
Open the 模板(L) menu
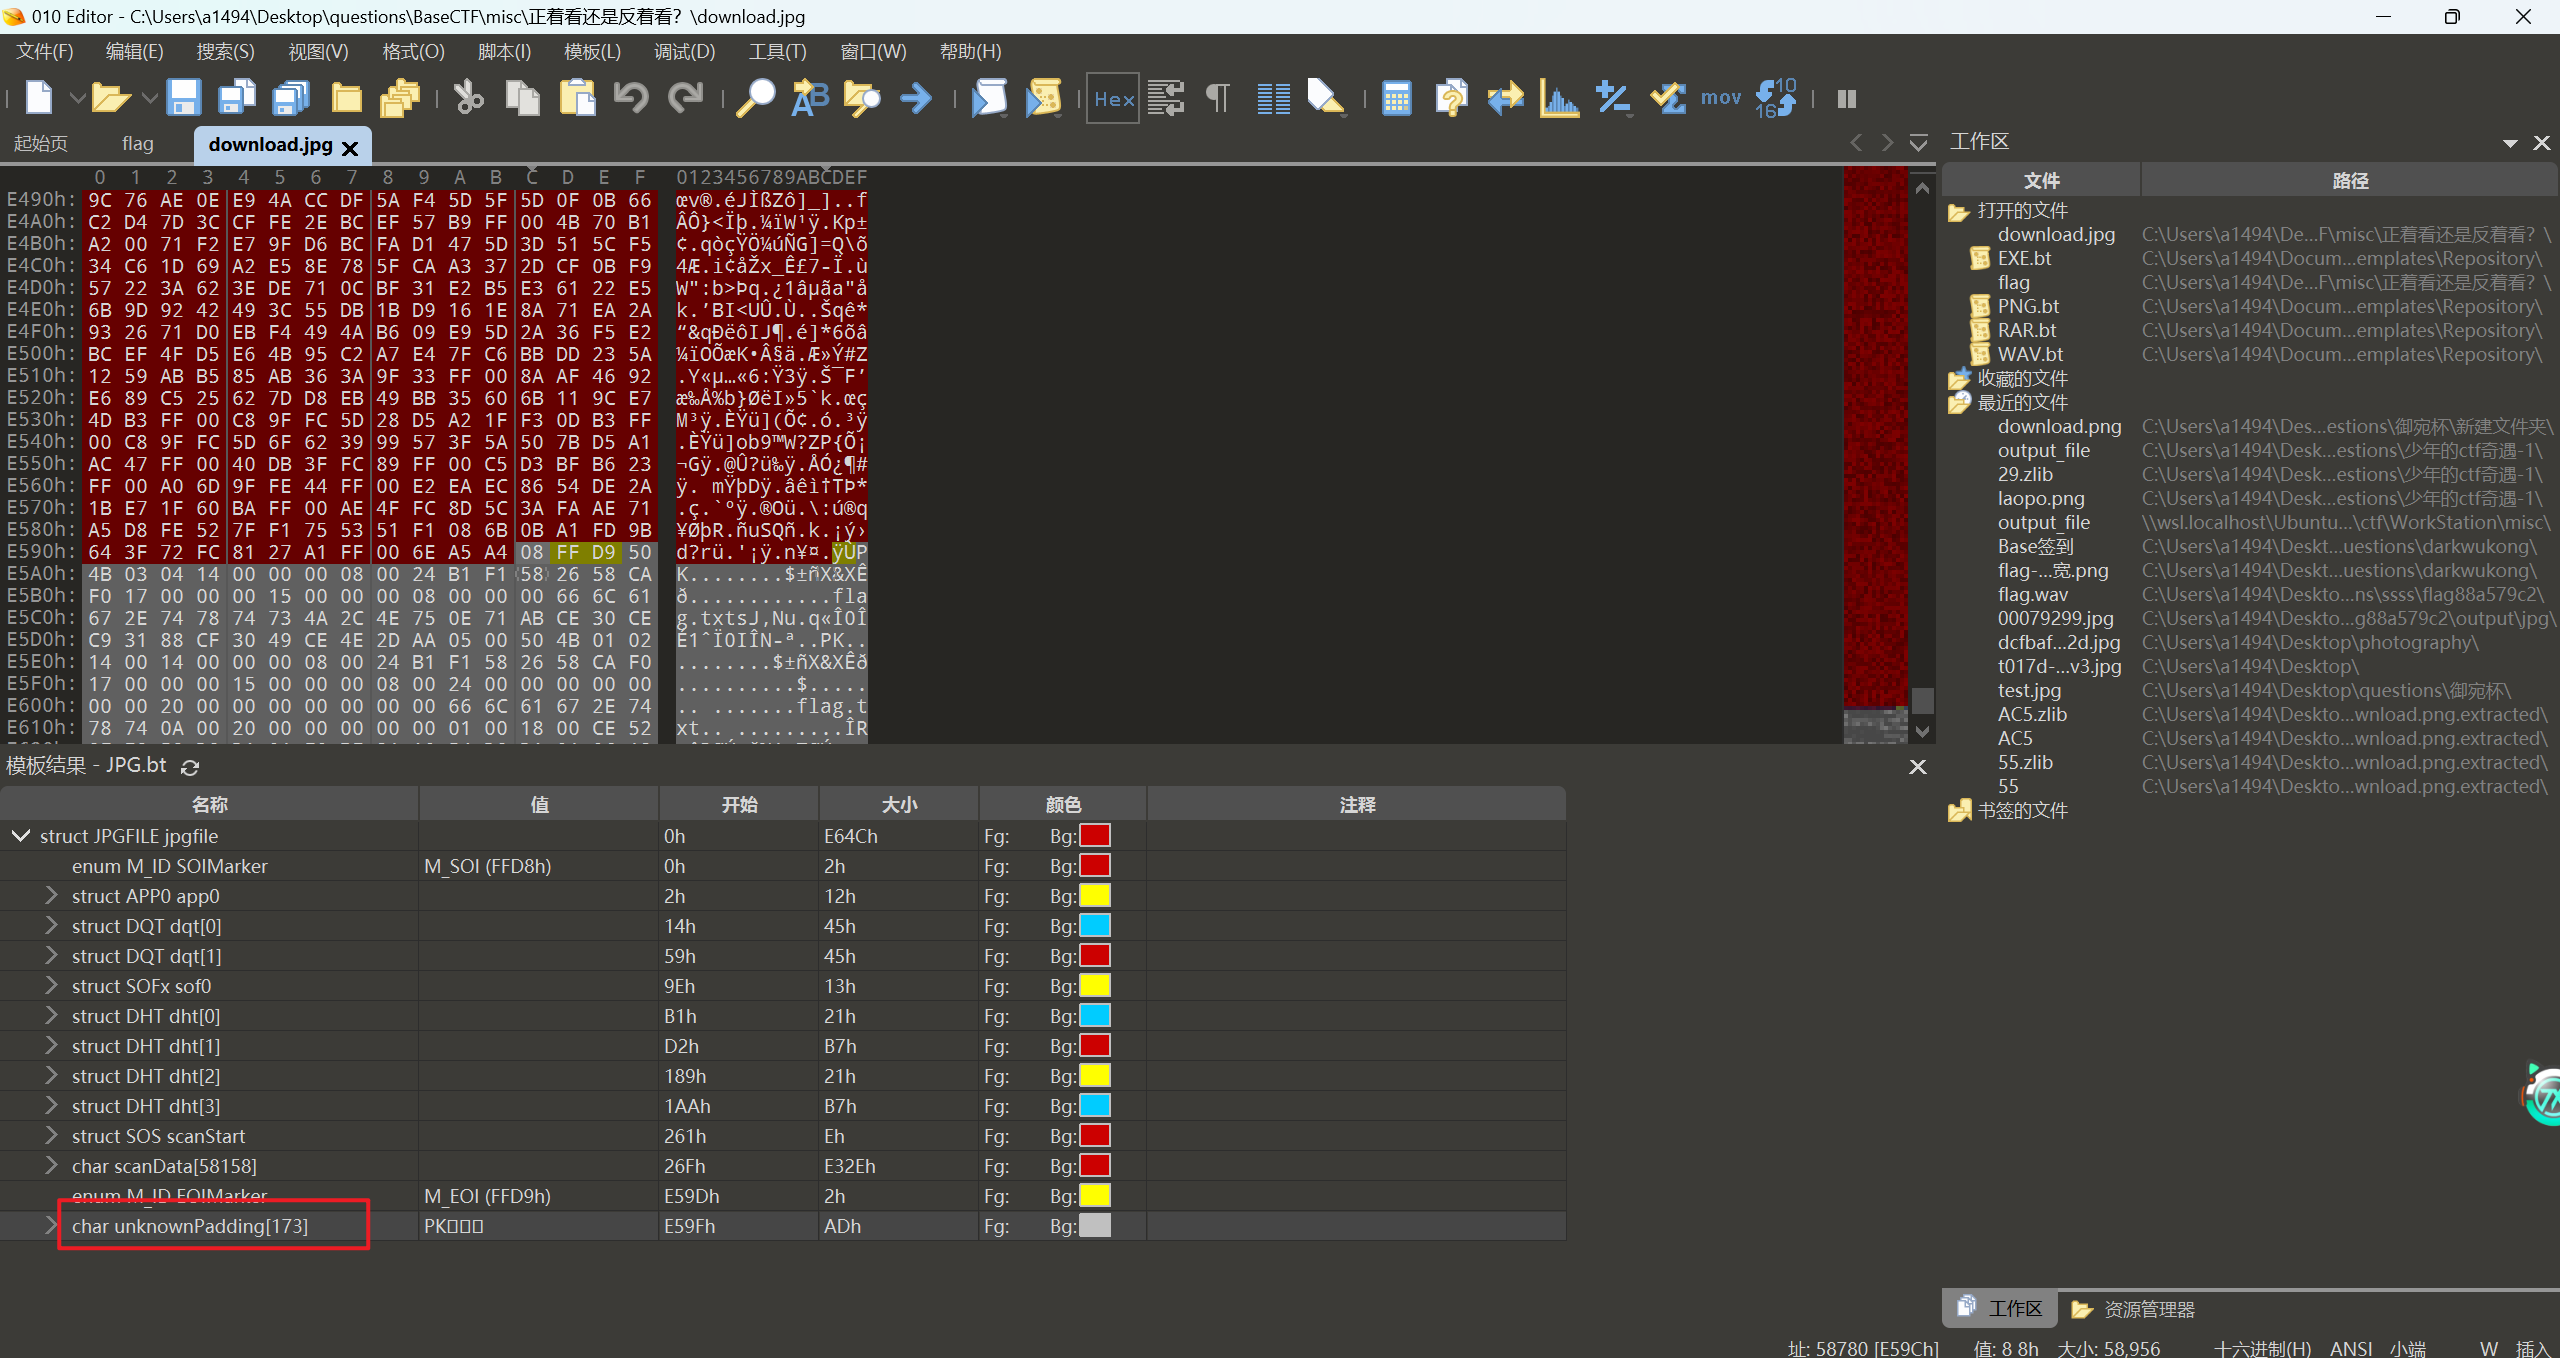pyautogui.click(x=592, y=51)
